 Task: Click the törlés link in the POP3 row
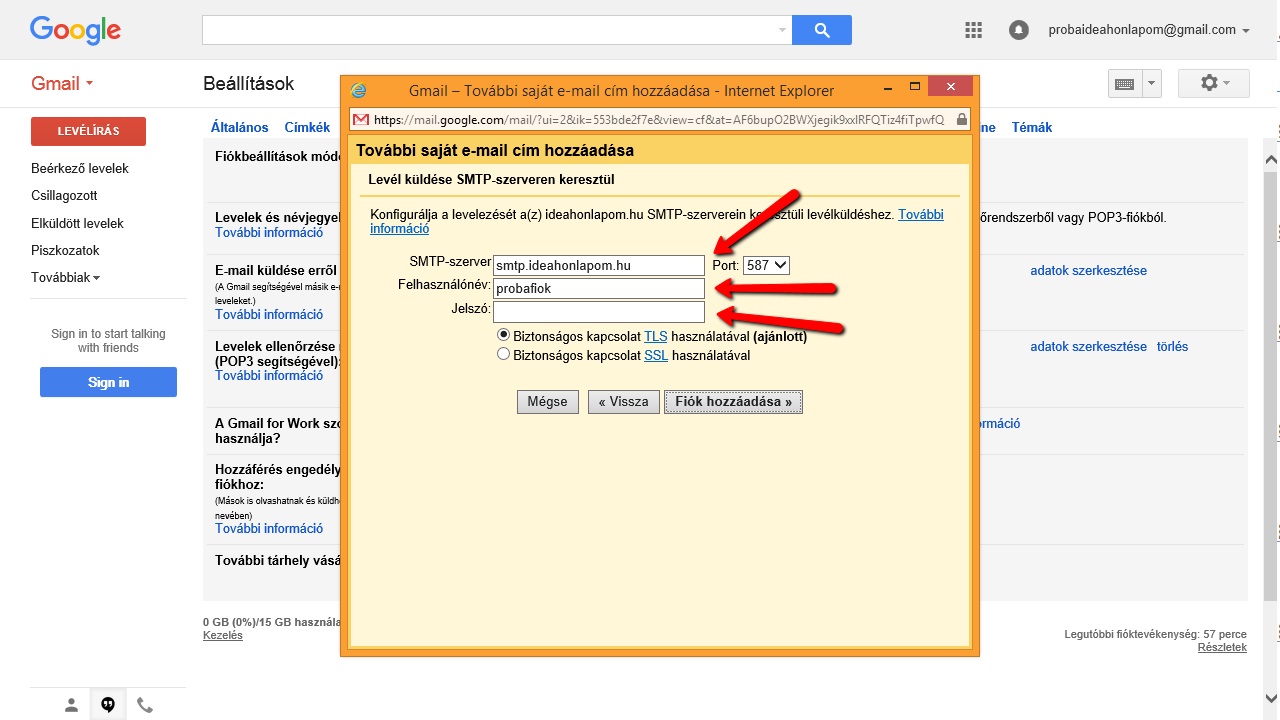(x=1173, y=346)
